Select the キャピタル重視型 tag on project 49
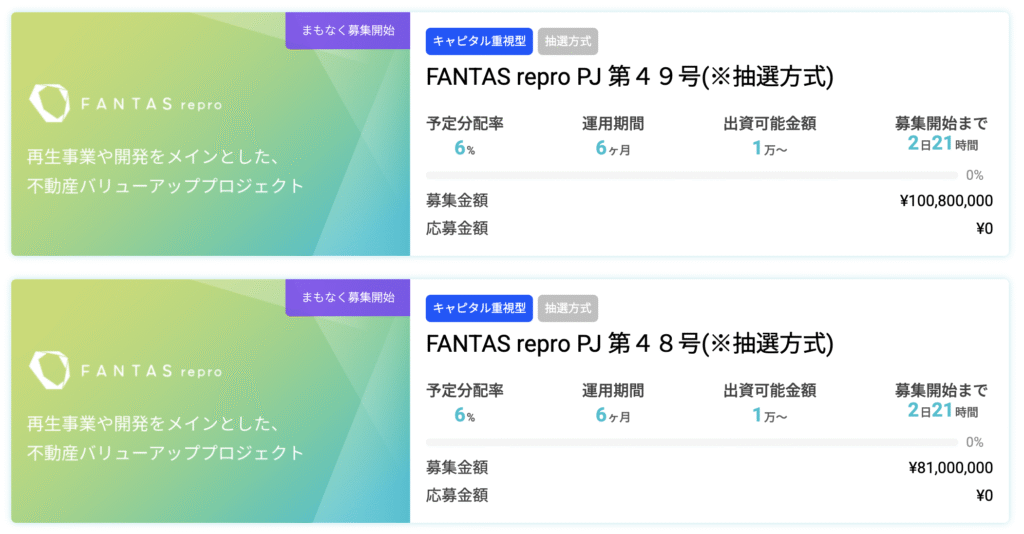This screenshot has width=1024, height=534. click(x=479, y=41)
